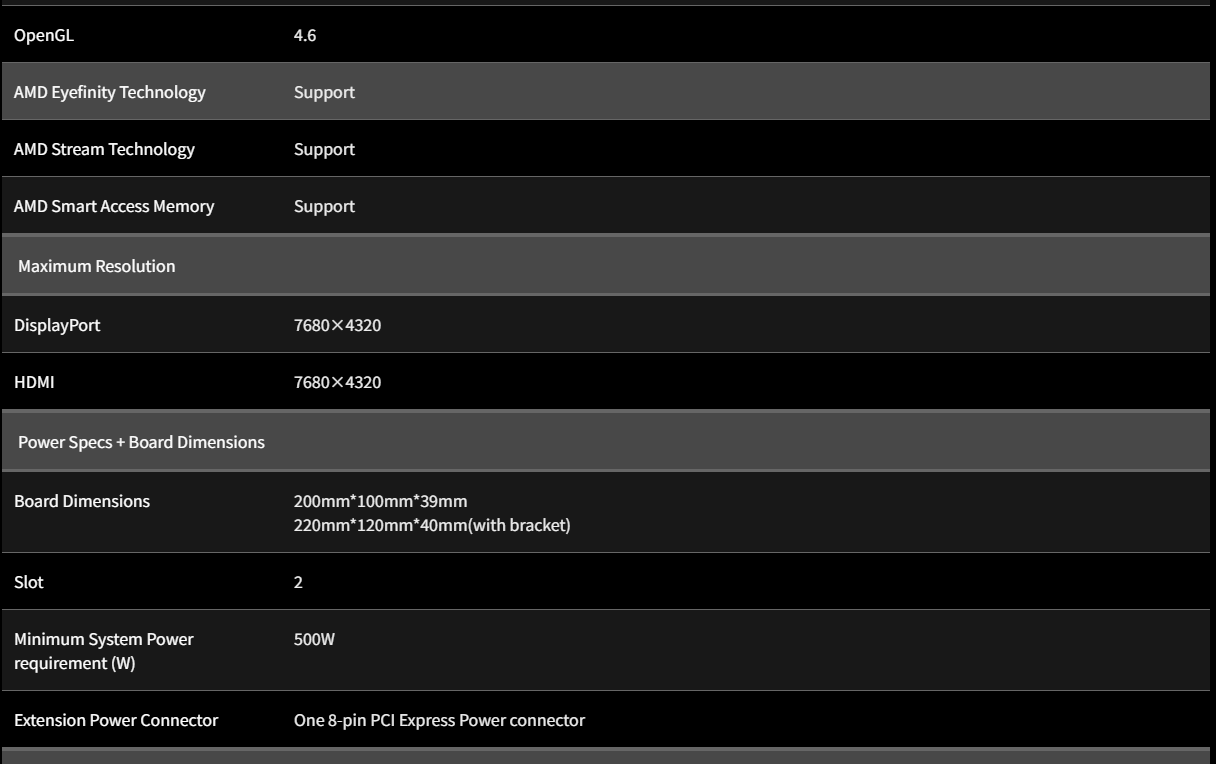Click the AMD Eyefinity Technology label
This screenshot has height=764, width=1216.
[x=110, y=92]
